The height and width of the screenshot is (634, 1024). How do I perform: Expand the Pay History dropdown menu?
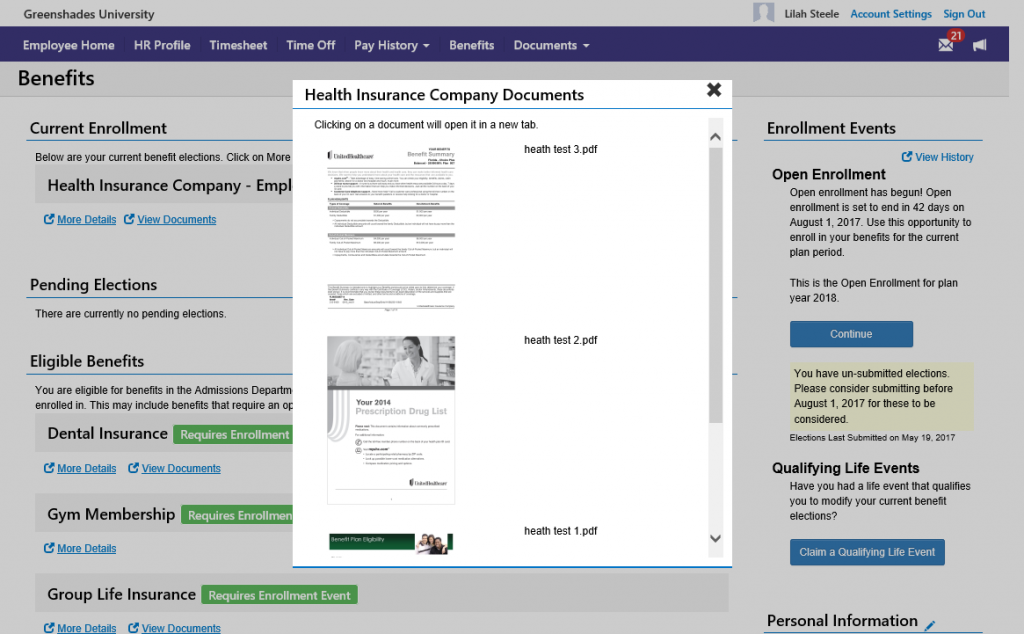point(392,45)
